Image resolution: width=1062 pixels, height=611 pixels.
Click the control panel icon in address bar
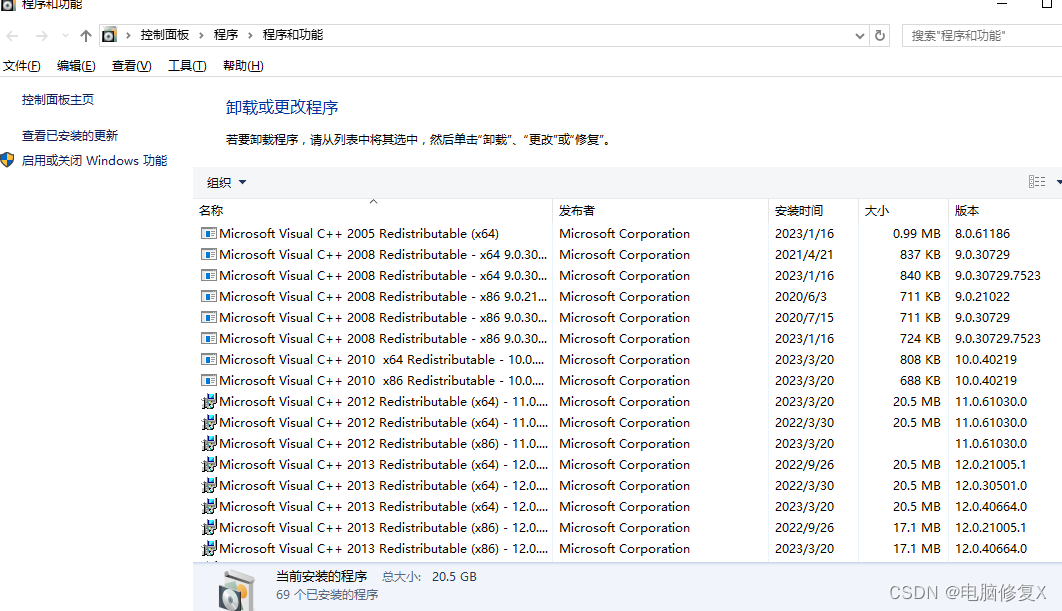(x=109, y=35)
